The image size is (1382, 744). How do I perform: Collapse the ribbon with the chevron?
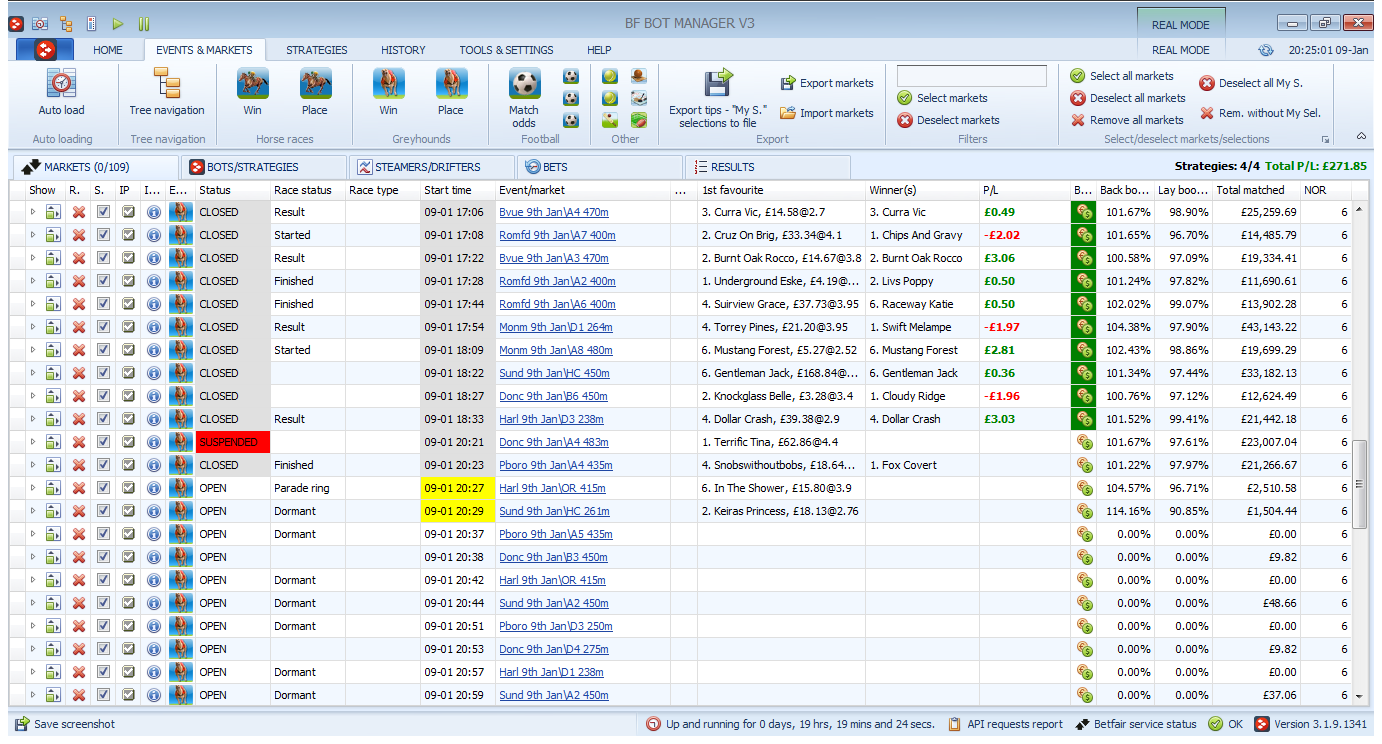(1361, 136)
